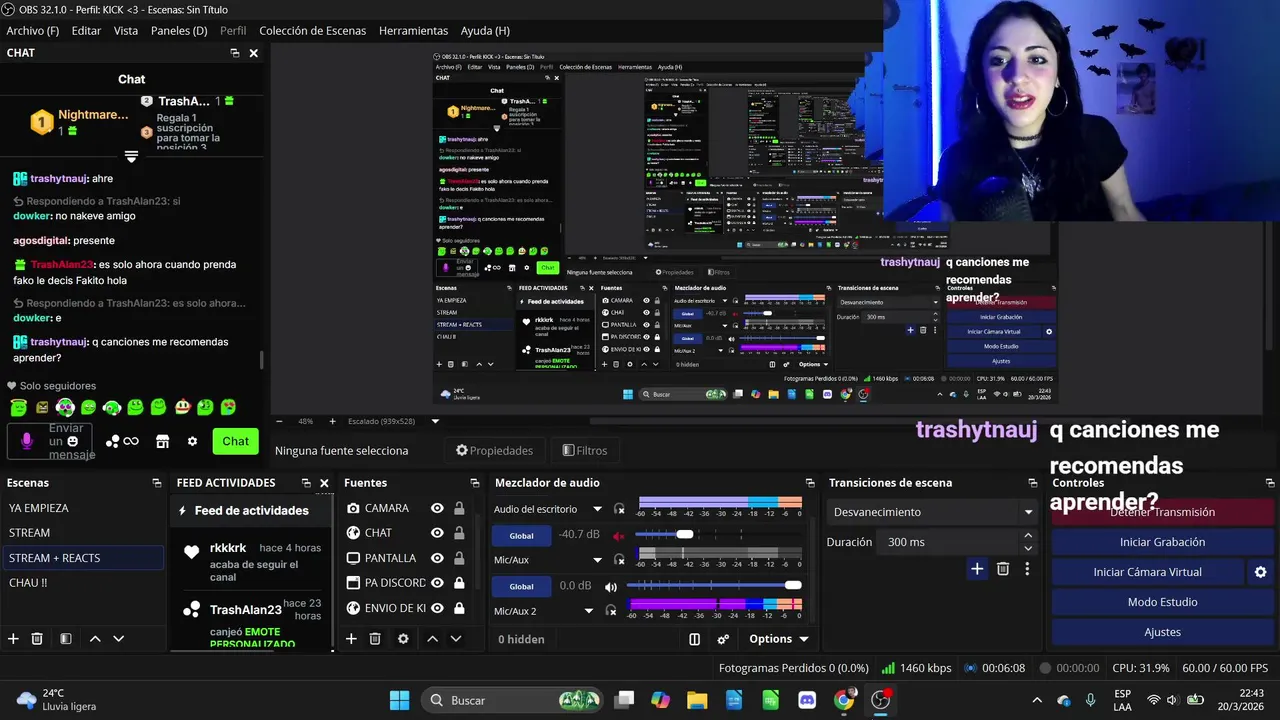Viewport: 1280px width, 720px height.
Task: Zoom in preview with plus icon
Action: pyautogui.click(x=332, y=421)
